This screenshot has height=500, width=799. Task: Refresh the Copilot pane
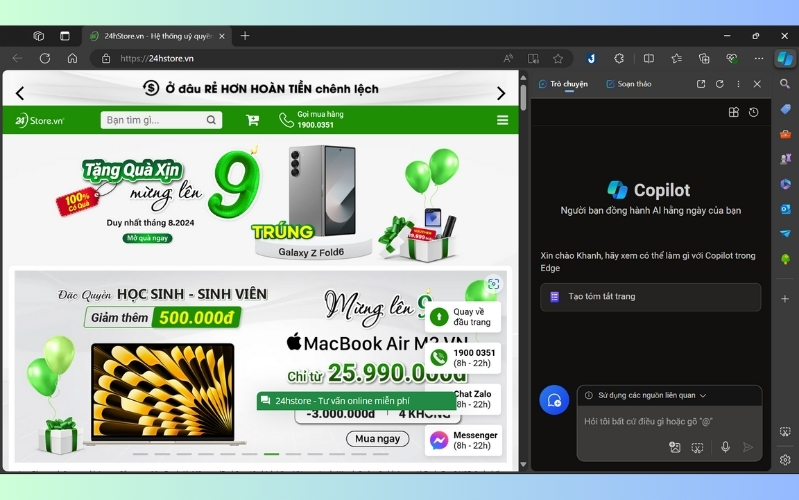pyautogui.click(x=720, y=84)
